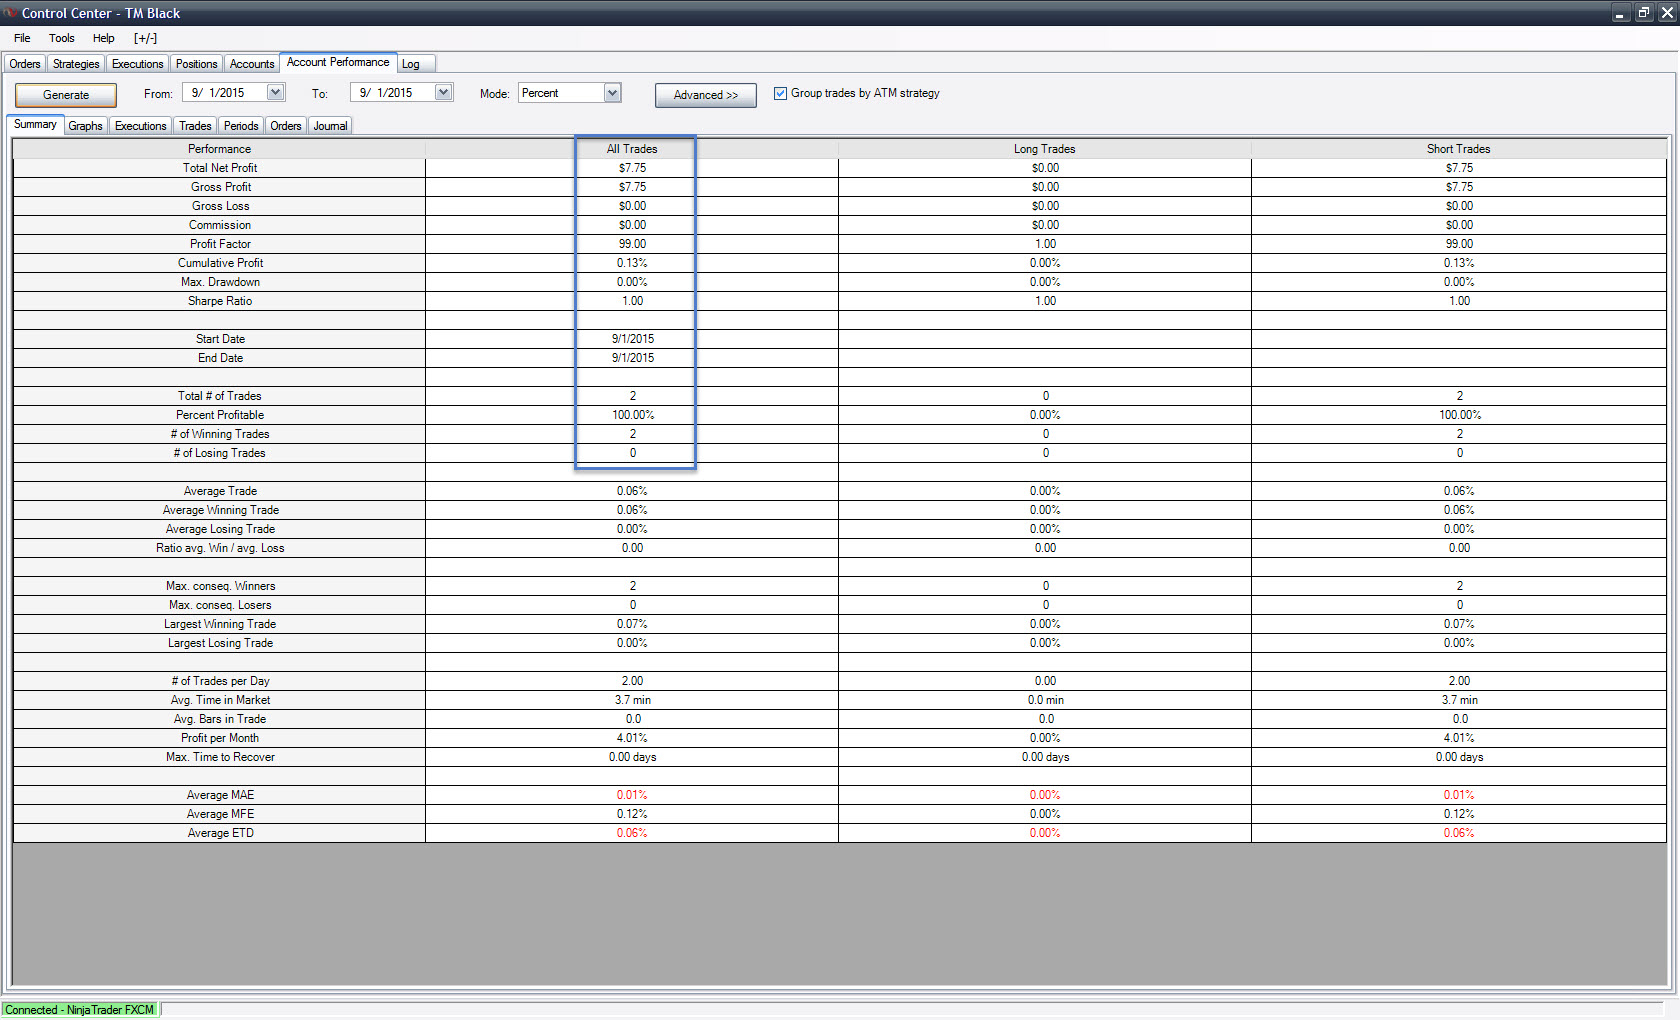This screenshot has width=1680, height=1020.
Task: Click the Connected - NinjaTrader FXCM status
Action: click(x=80, y=1010)
